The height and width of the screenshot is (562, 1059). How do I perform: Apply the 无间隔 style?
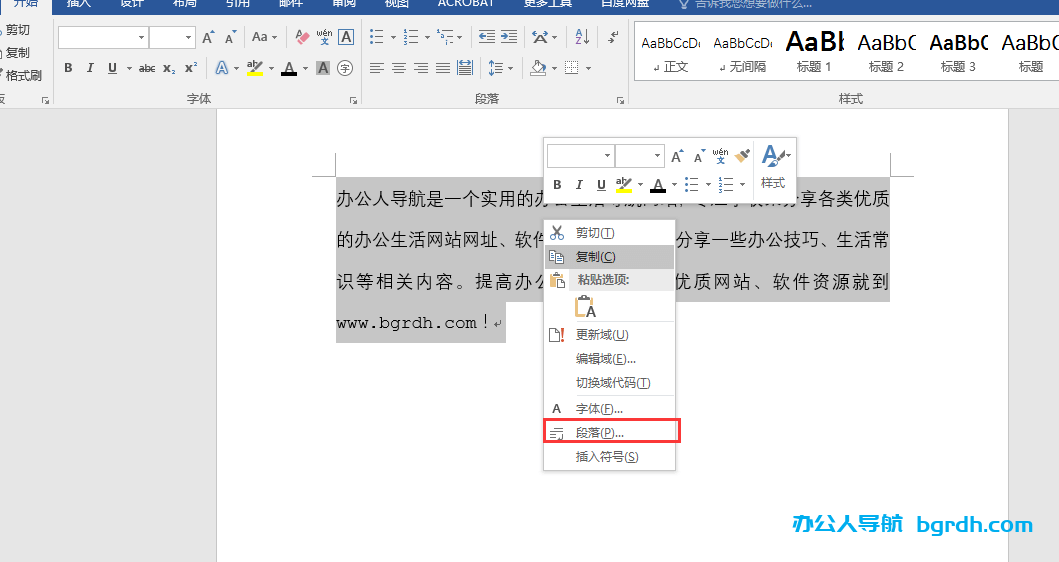click(x=743, y=52)
